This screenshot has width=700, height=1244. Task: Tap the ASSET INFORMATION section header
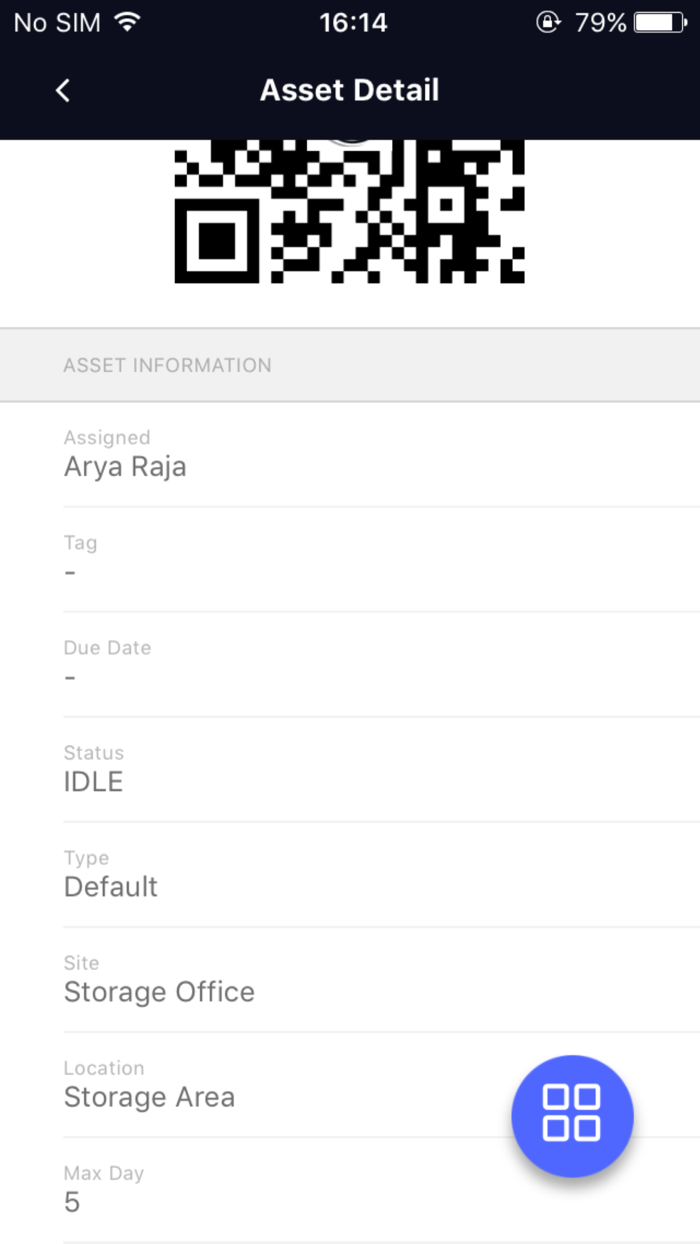click(167, 365)
